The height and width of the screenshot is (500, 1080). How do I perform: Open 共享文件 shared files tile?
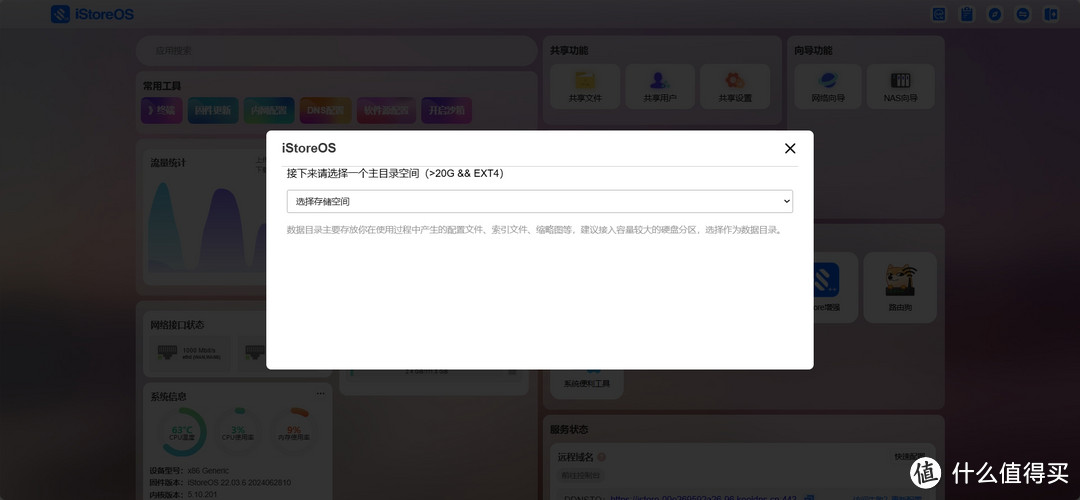tap(585, 86)
